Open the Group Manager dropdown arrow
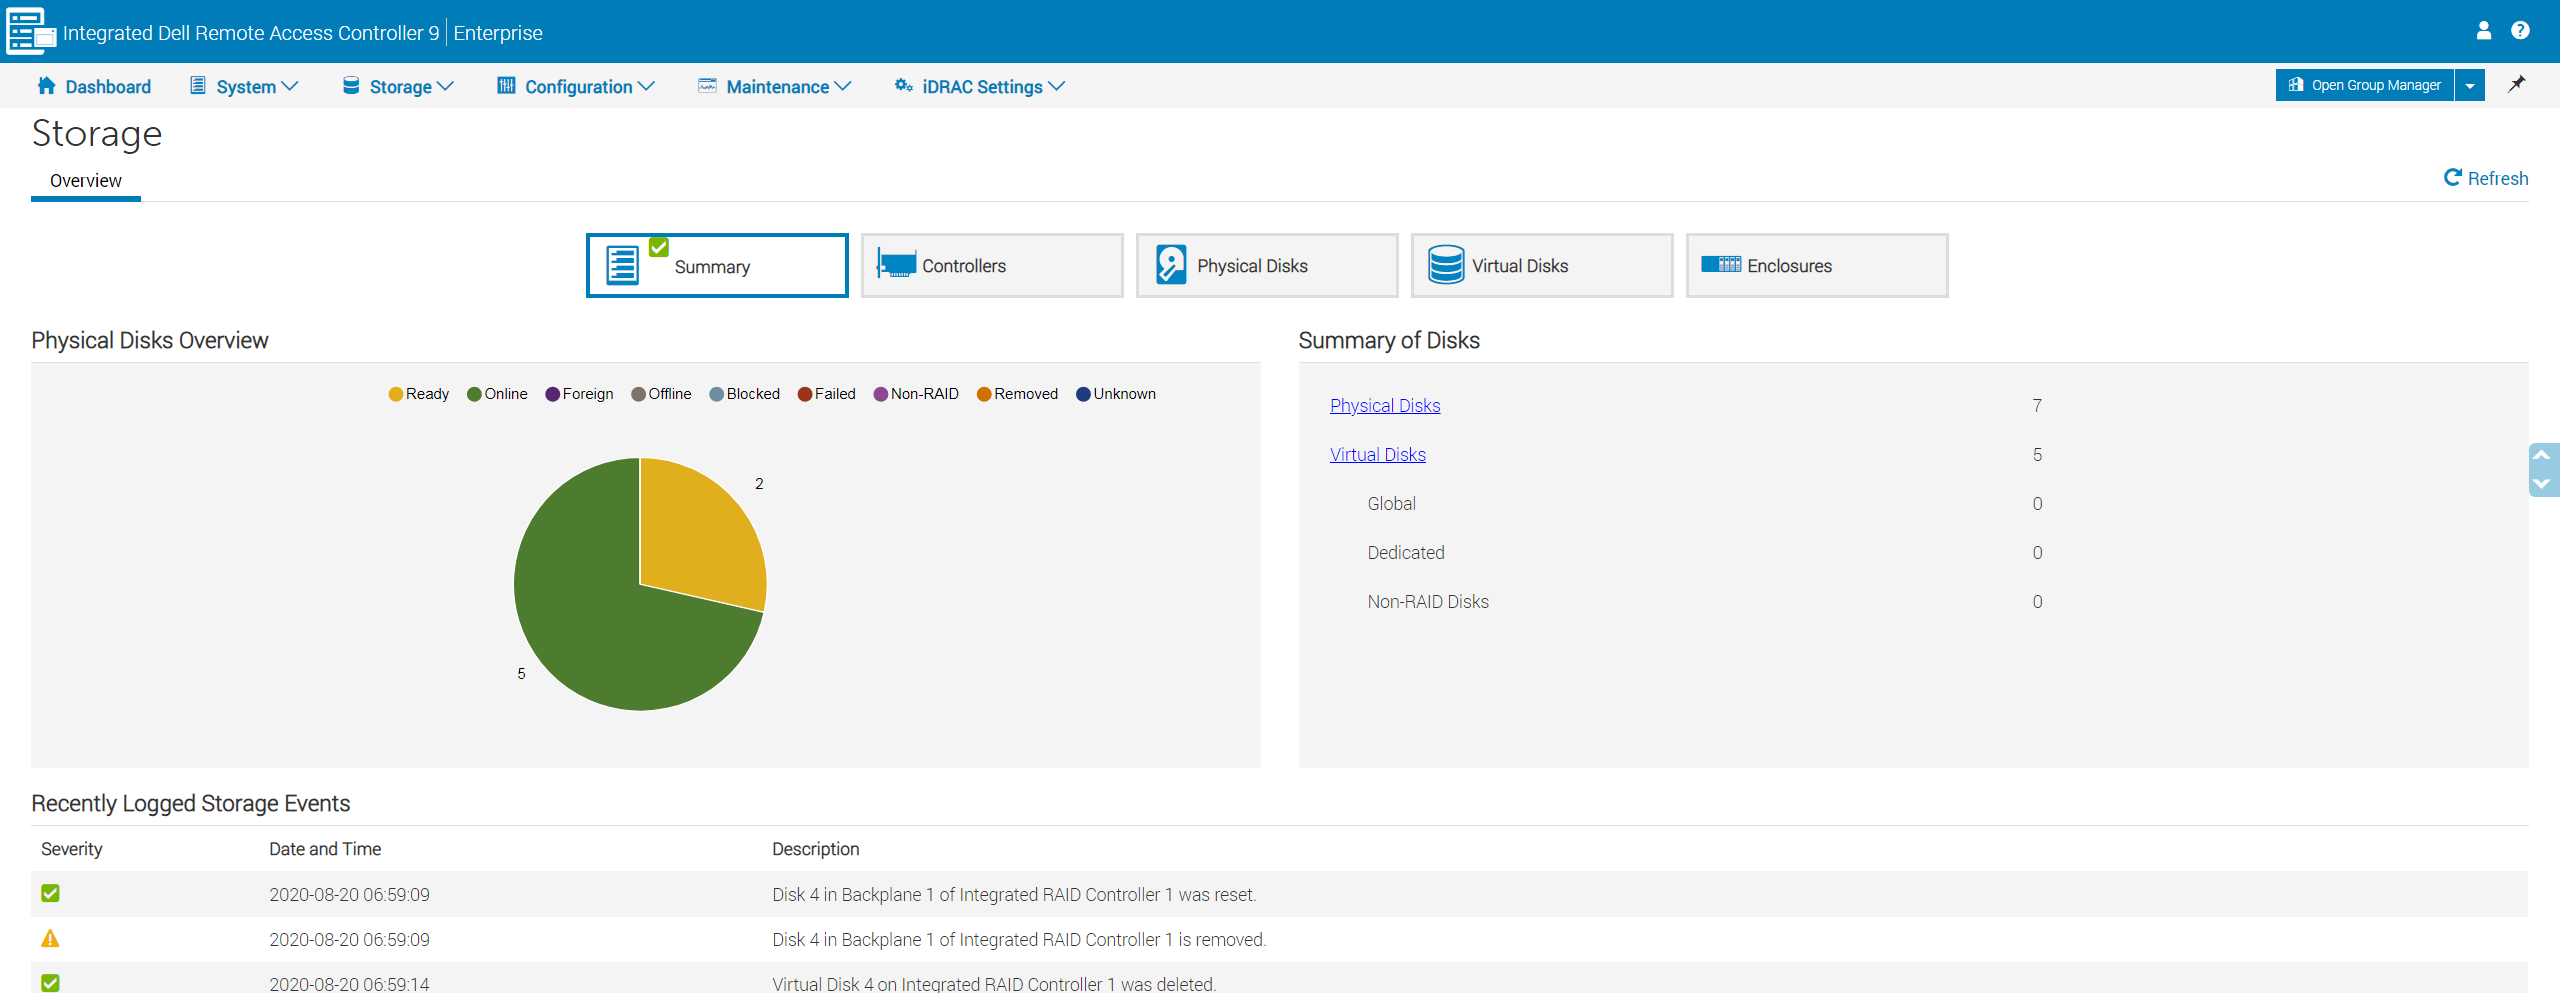The width and height of the screenshot is (2560, 993). tap(2470, 86)
